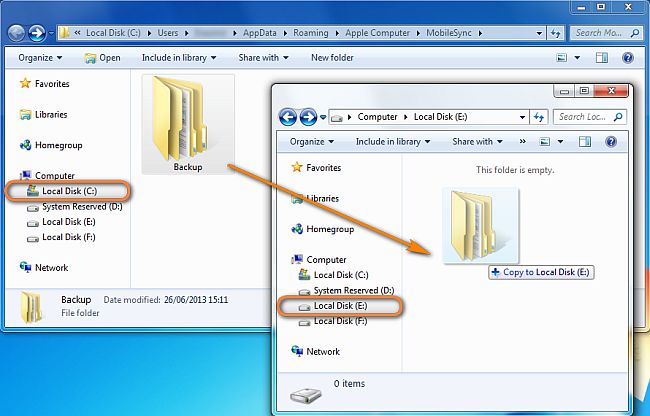Select the Backup folder in the MobileSync window
650x416 pixels.
(x=188, y=124)
